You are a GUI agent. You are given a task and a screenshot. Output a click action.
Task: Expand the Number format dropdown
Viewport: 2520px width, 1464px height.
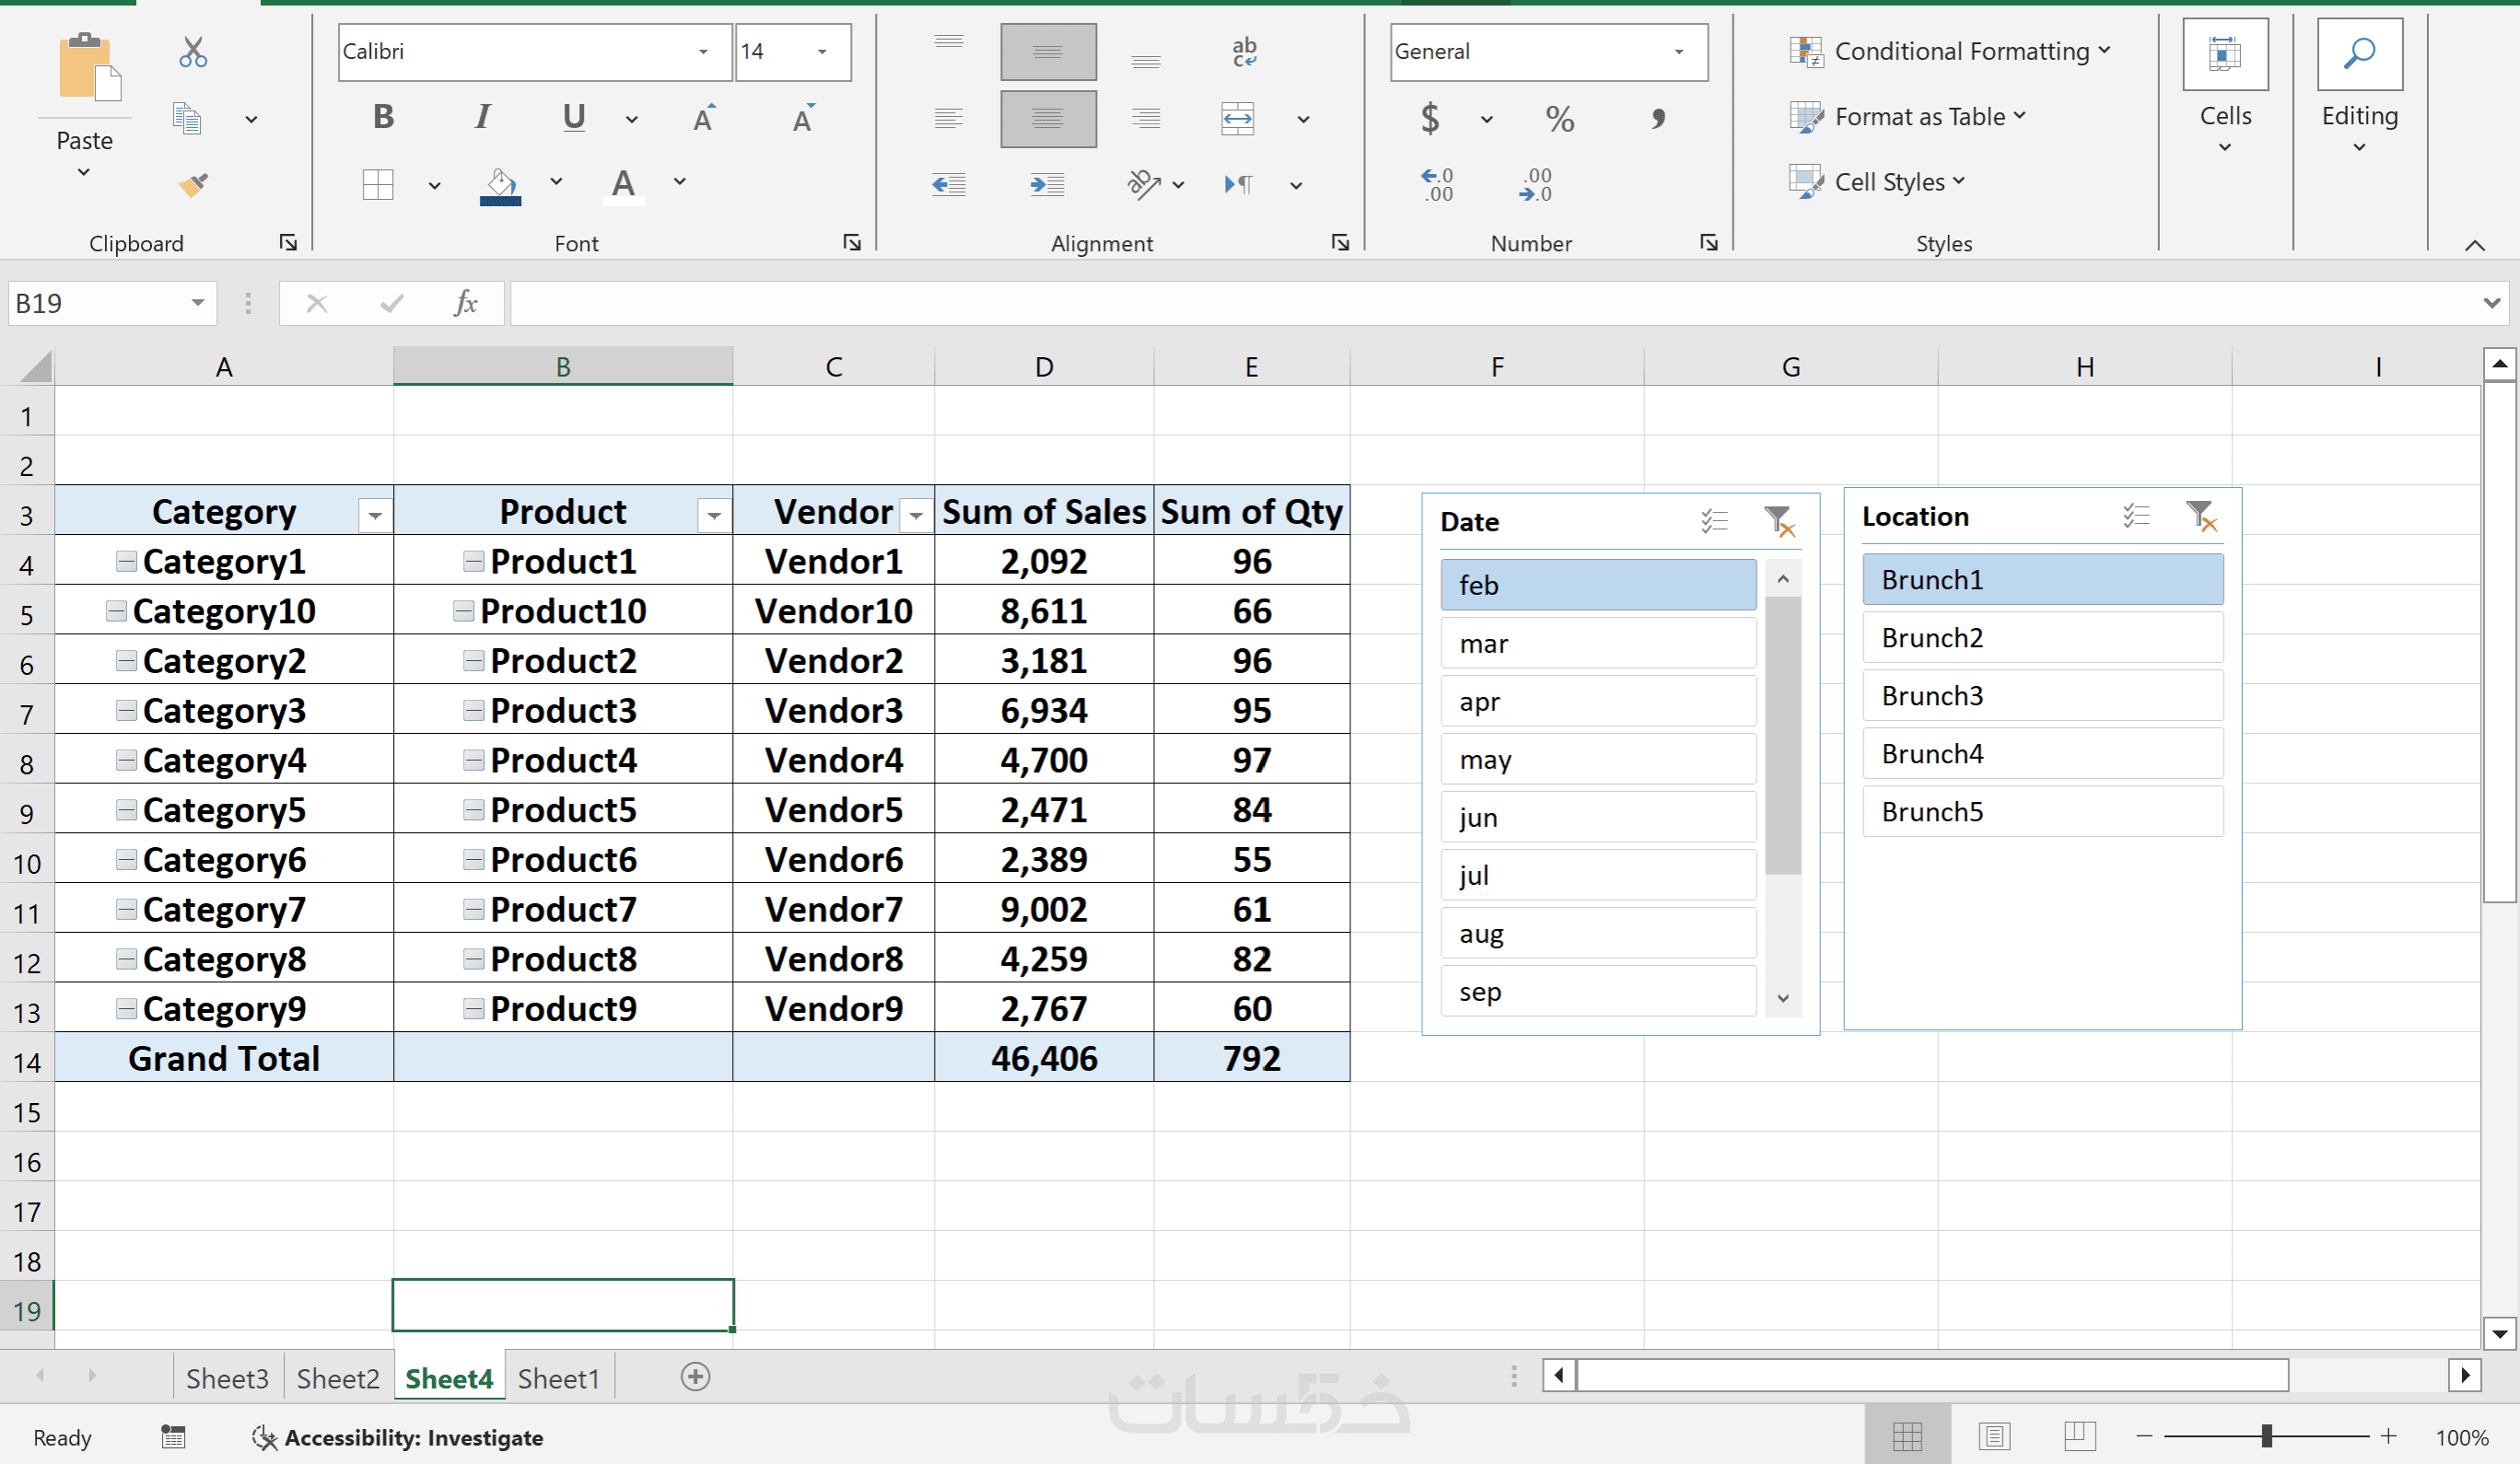(1678, 52)
